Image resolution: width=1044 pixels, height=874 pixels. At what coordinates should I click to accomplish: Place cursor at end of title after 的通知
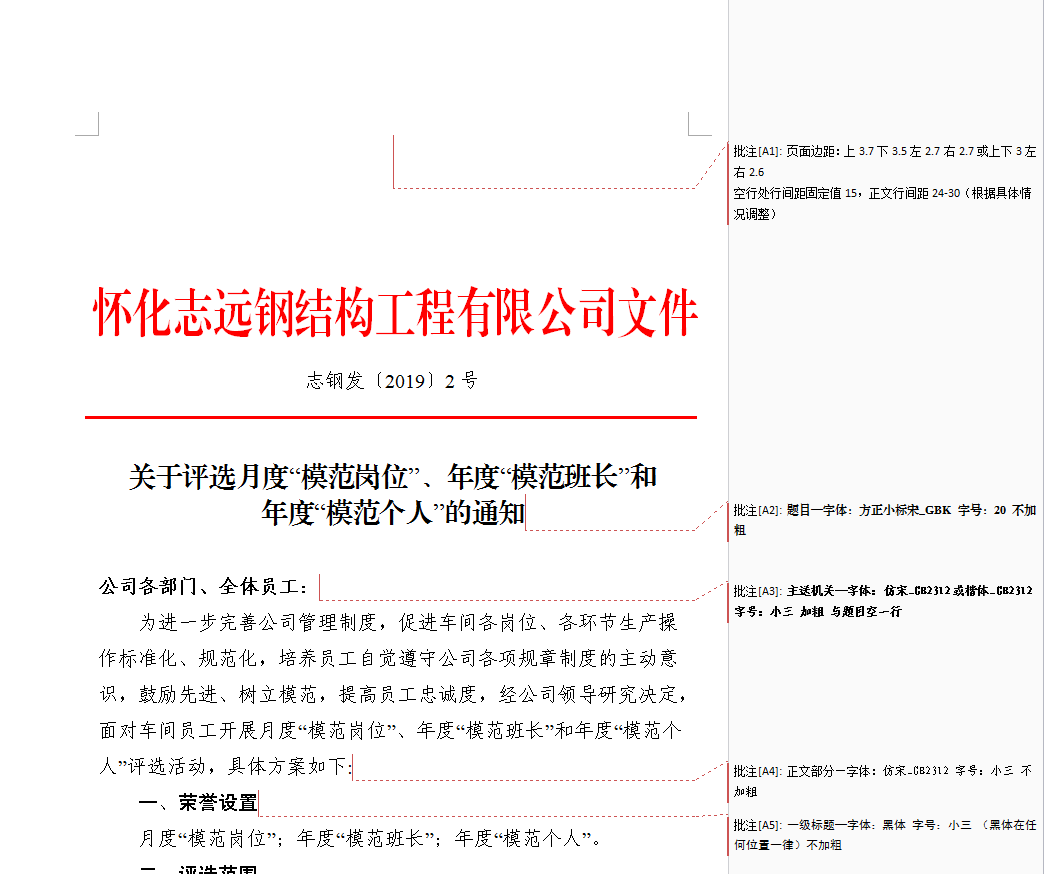coord(525,515)
